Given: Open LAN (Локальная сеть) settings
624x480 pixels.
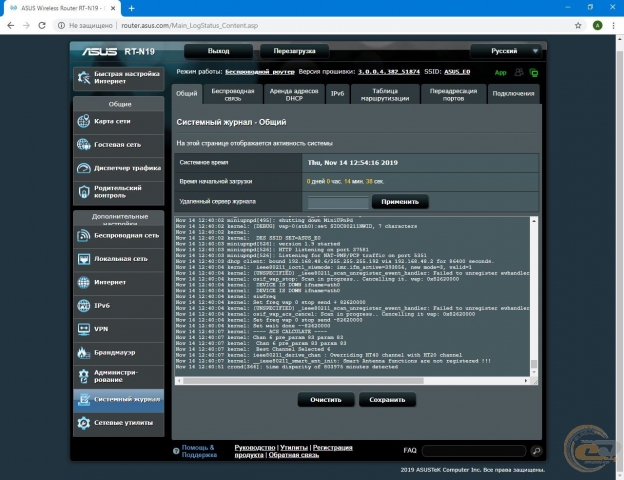Looking at the screenshot, I should pyautogui.click(x=119, y=259).
